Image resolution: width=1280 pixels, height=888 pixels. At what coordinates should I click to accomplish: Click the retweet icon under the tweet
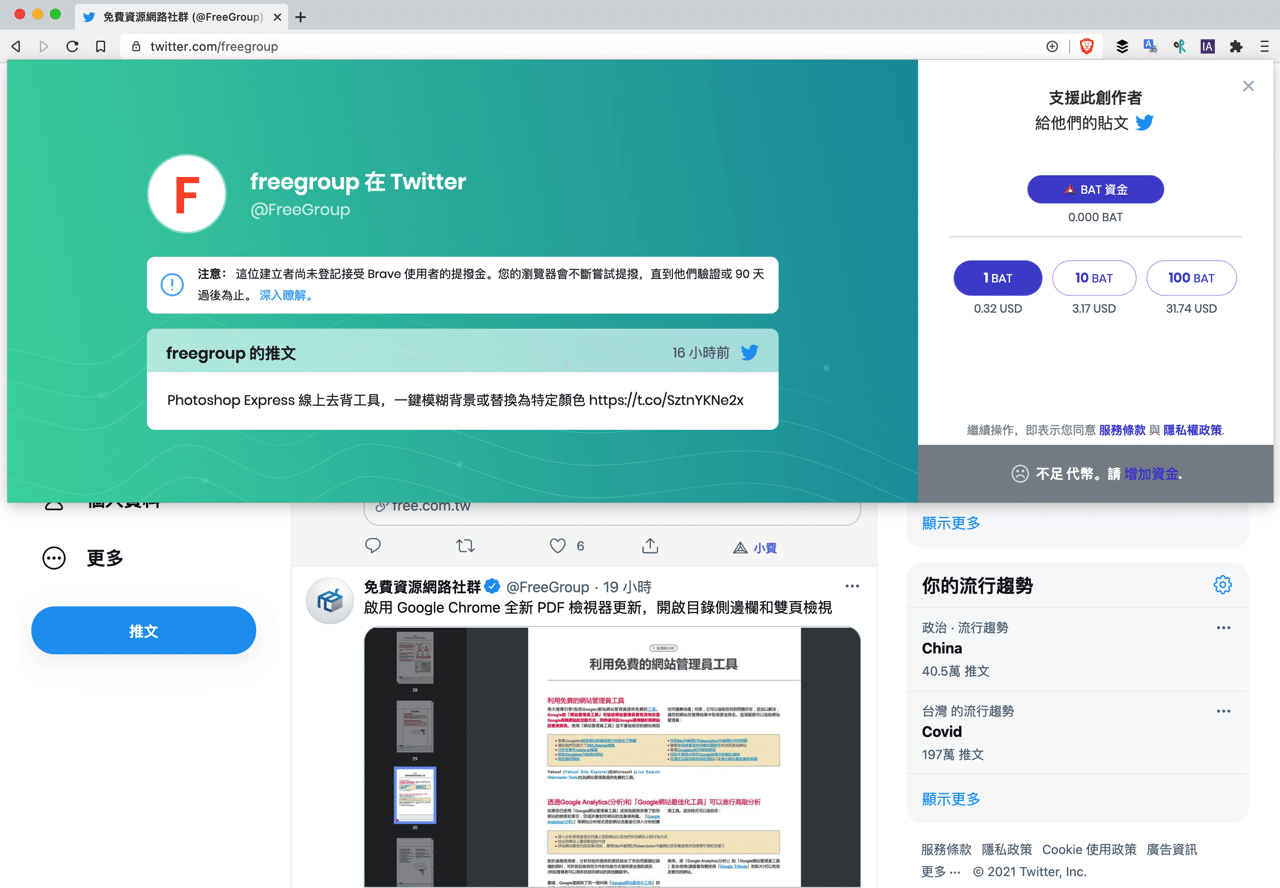tap(465, 546)
